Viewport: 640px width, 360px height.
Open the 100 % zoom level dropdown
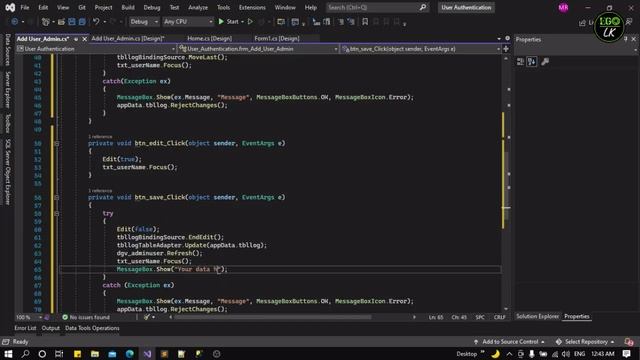[x=29, y=317]
